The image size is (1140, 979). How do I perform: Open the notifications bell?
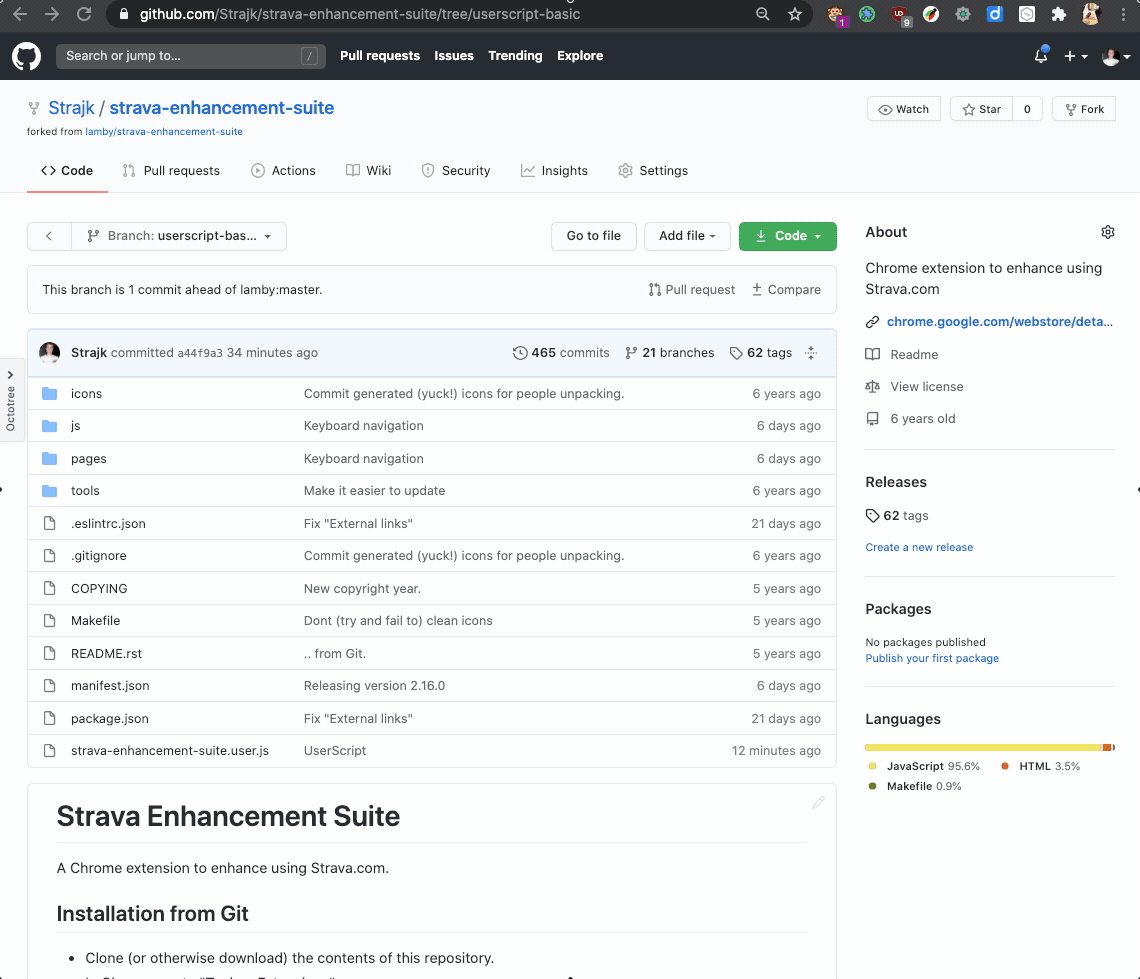click(x=1041, y=55)
